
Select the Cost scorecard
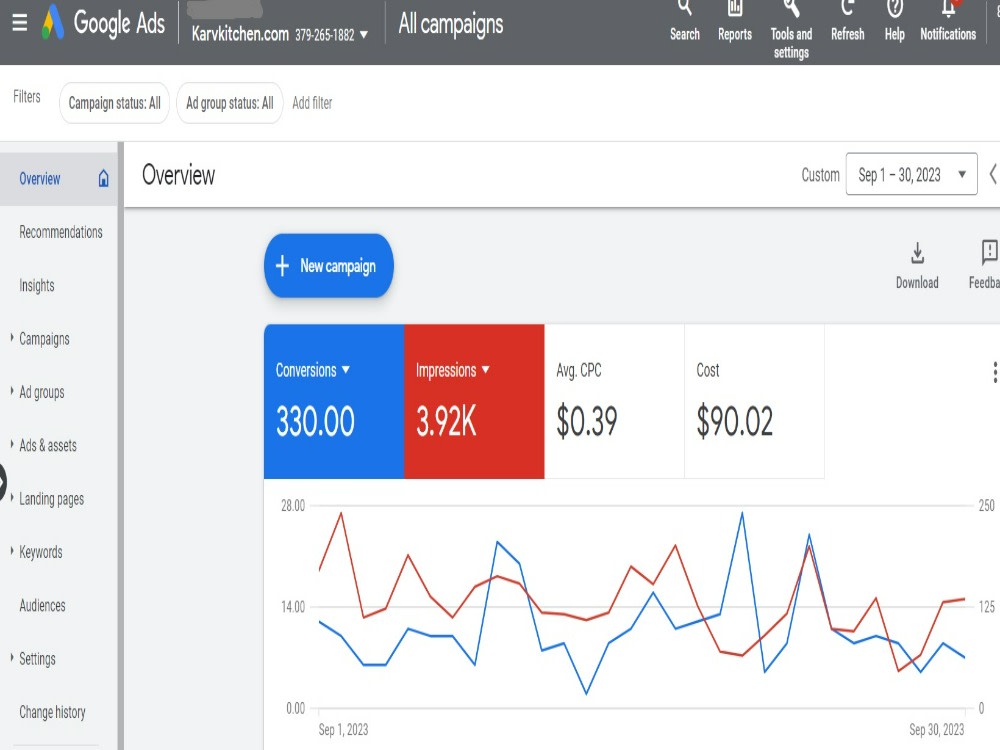[x=754, y=401]
